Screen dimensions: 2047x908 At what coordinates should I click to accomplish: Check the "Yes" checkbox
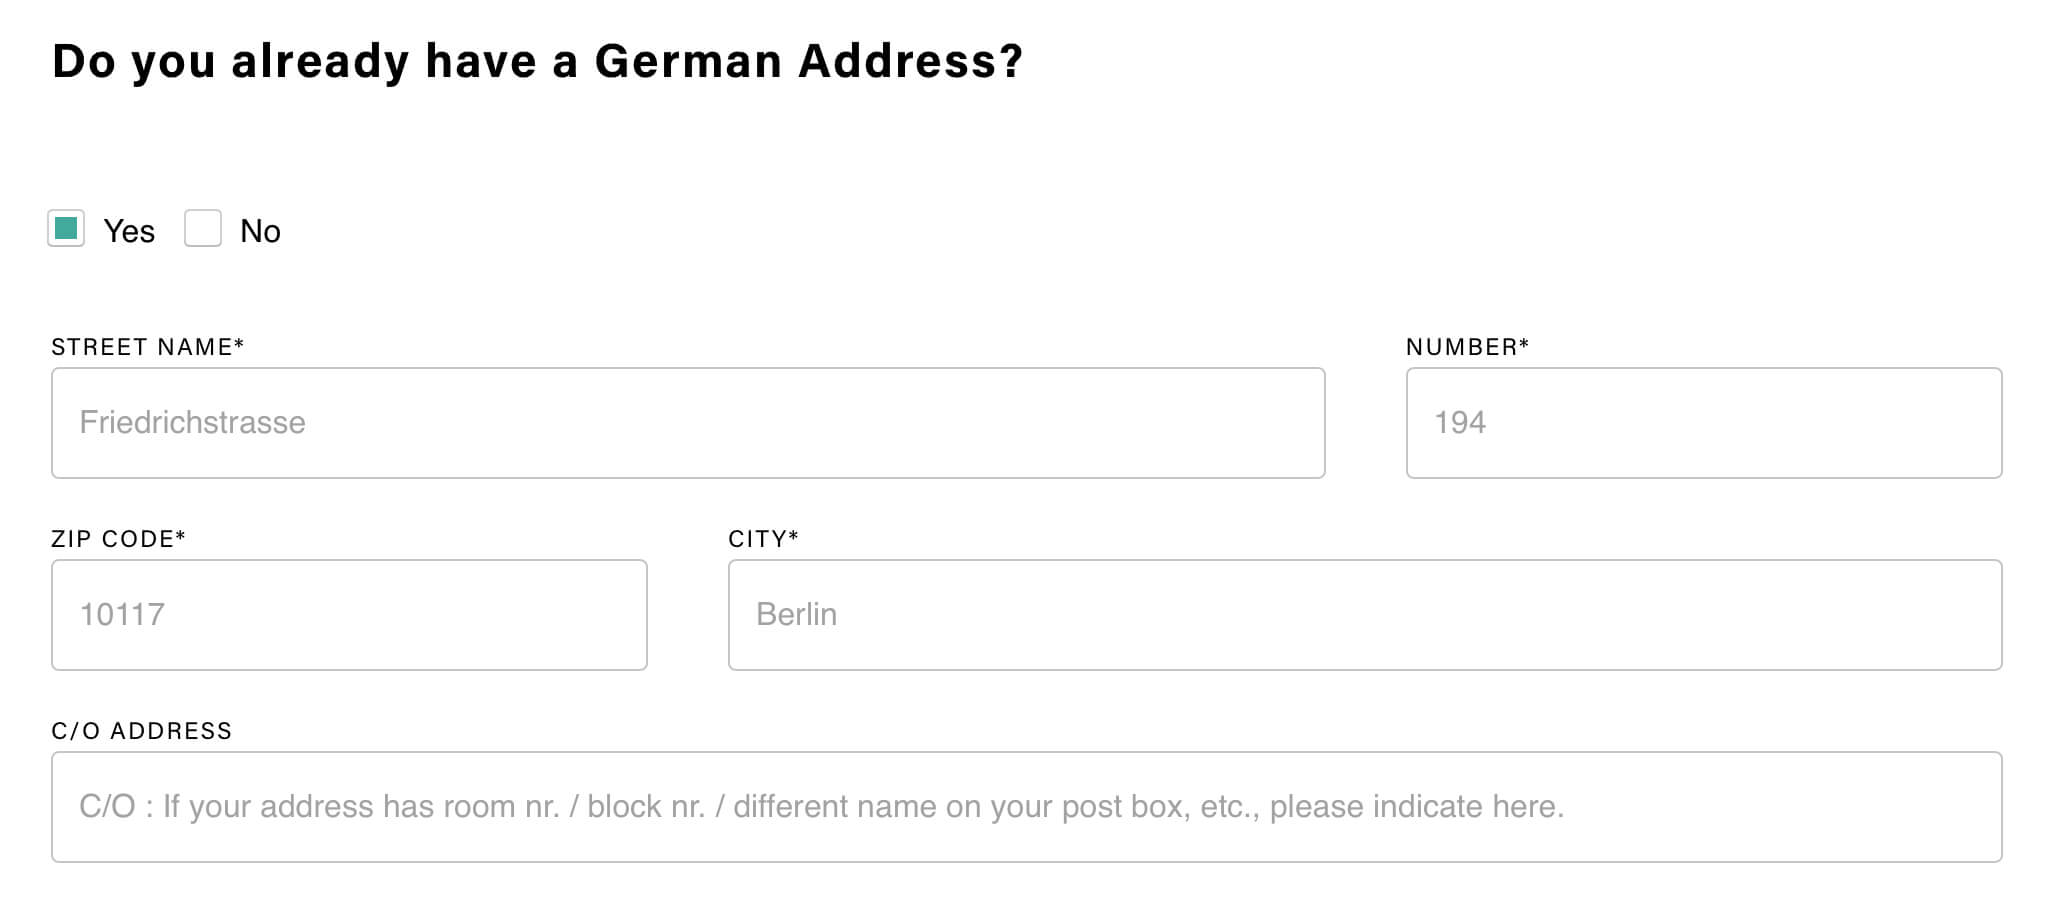[66, 229]
